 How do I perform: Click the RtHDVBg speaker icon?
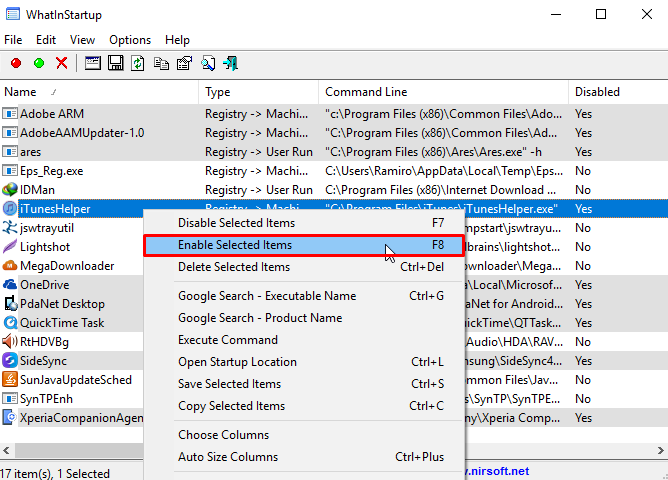(x=10, y=342)
